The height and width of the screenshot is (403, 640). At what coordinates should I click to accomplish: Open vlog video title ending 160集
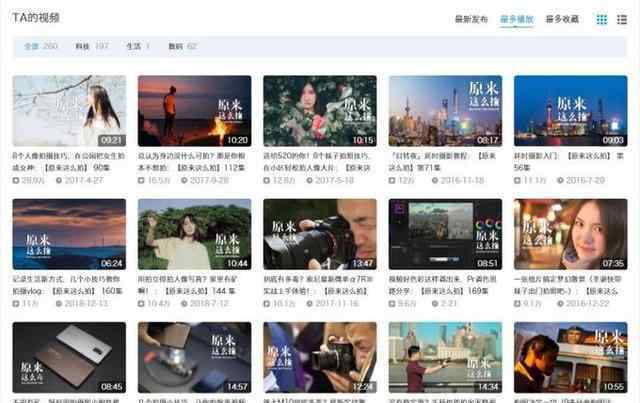(67, 285)
